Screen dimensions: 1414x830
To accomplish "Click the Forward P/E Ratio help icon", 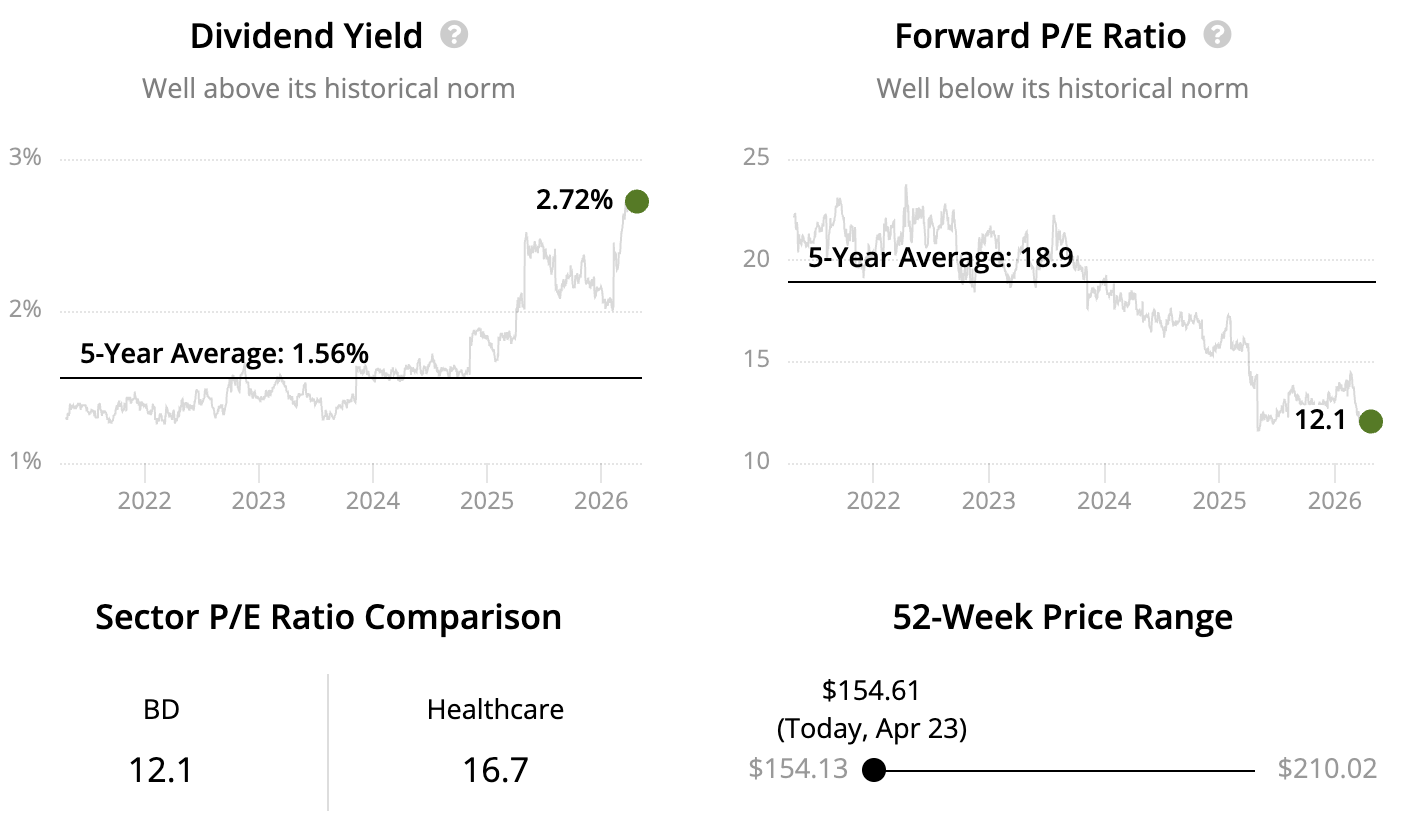I will tap(1217, 36).
